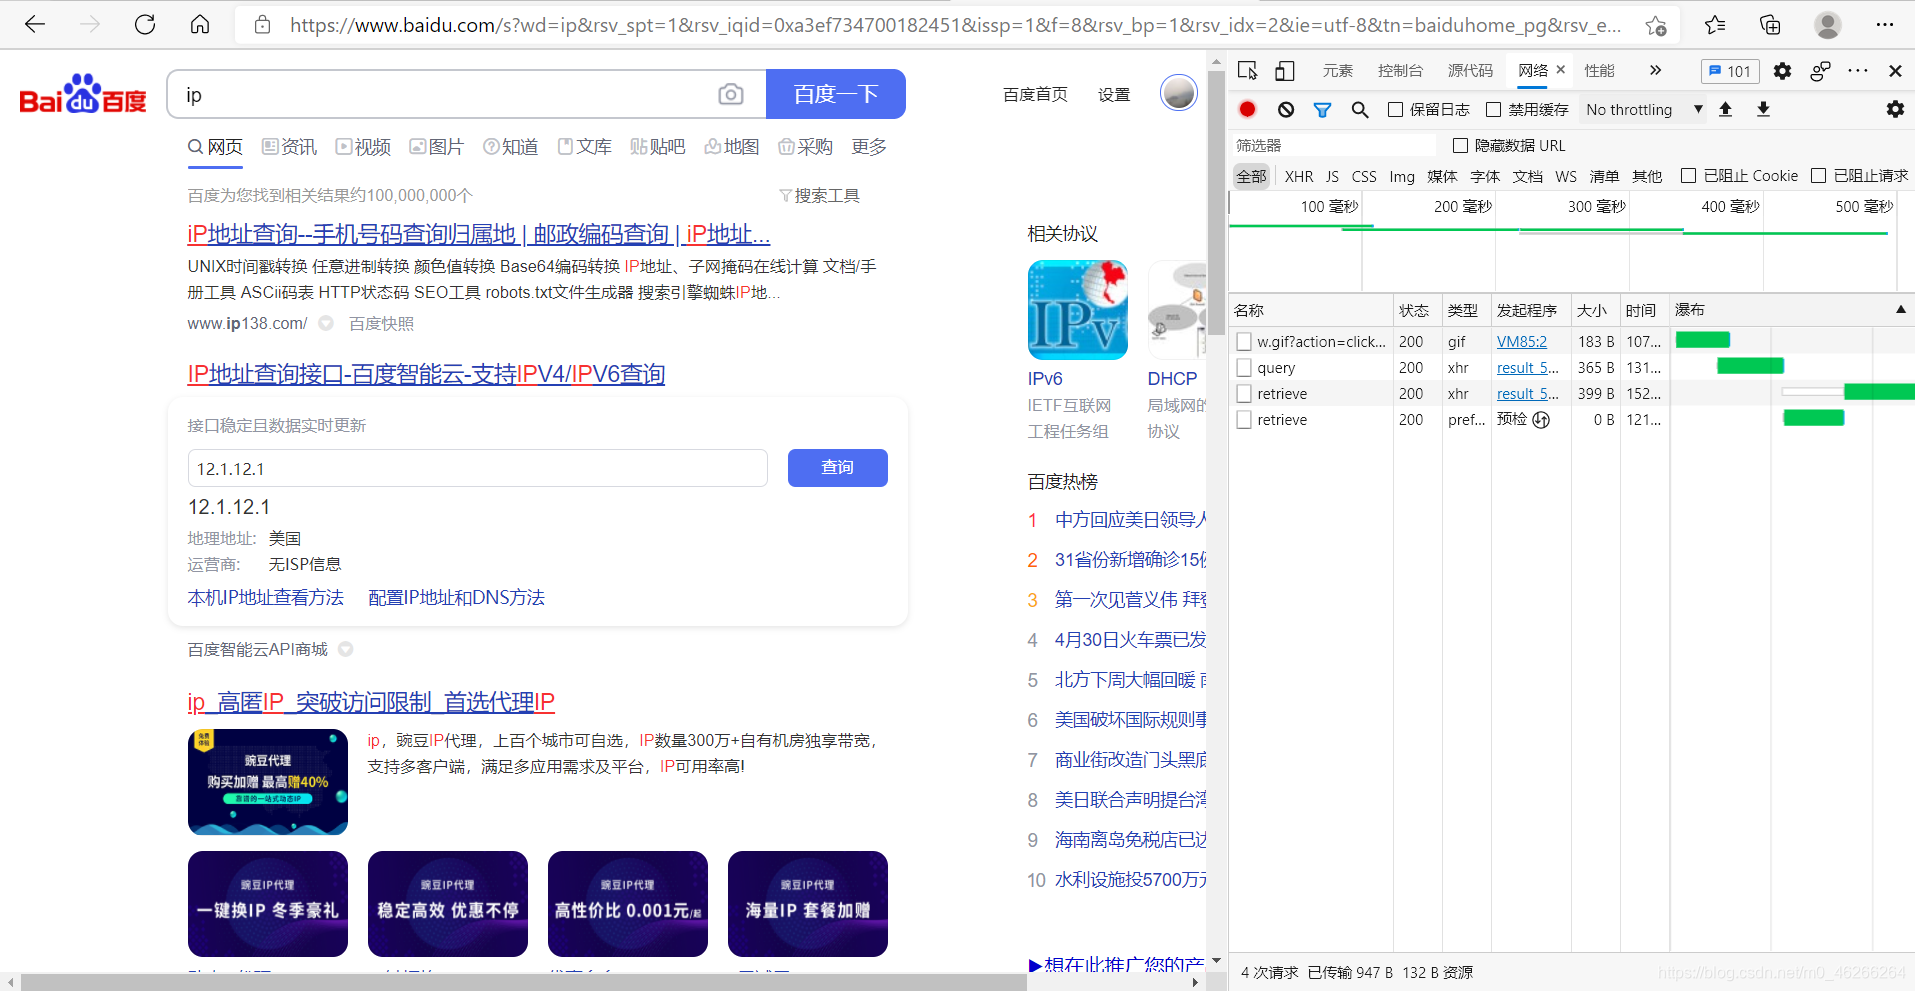The image size is (1915, 991).
Task: Select 资讯 news search tab
Action: (x=289, y=147)
